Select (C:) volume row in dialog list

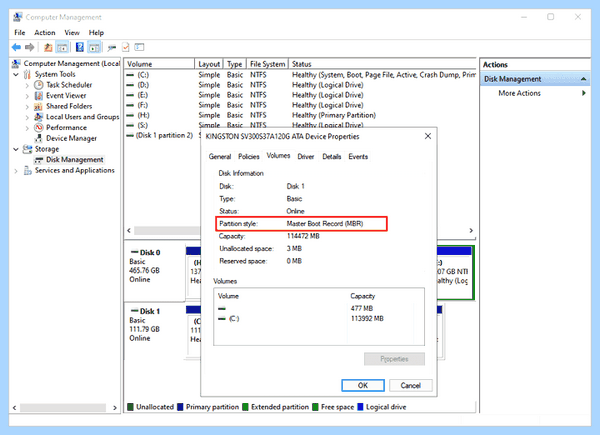pos(319,319)
